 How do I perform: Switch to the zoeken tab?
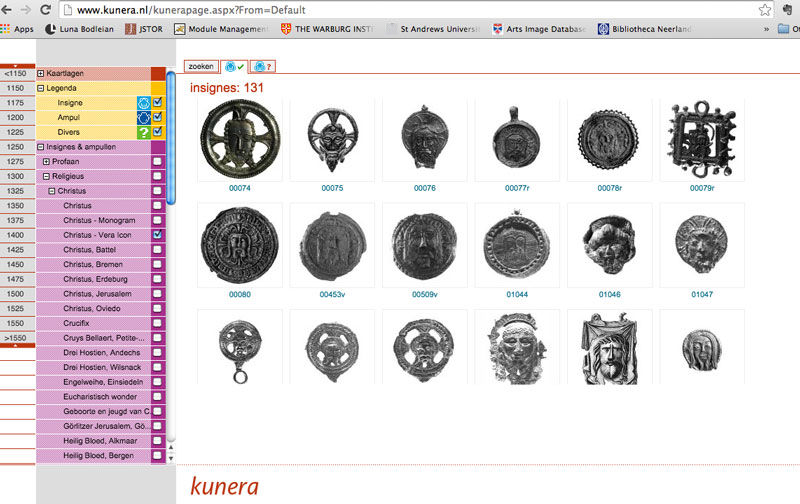[202, 66]
